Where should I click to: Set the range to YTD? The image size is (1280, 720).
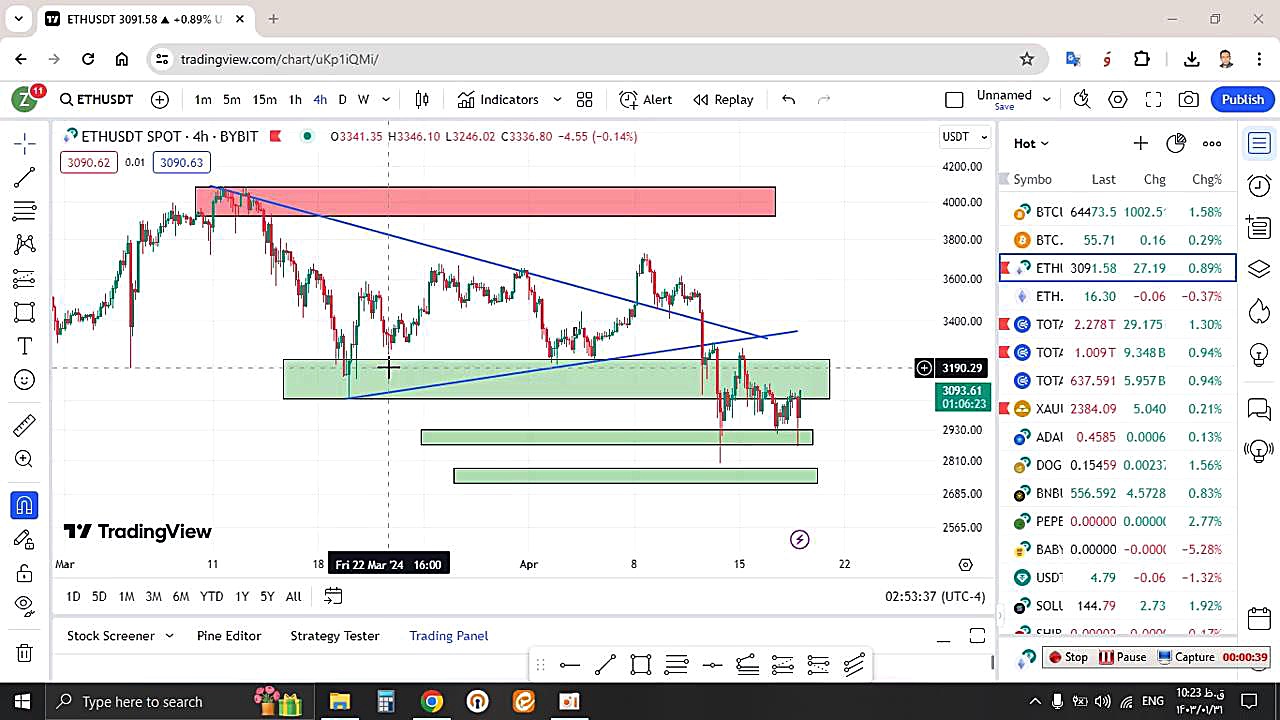click(x=211, y=596)
